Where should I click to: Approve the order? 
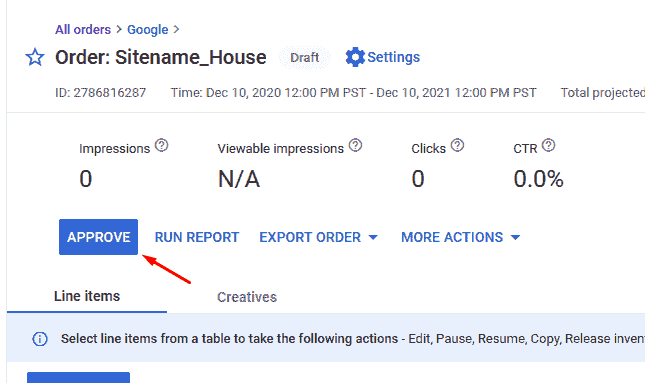point(98,237)
